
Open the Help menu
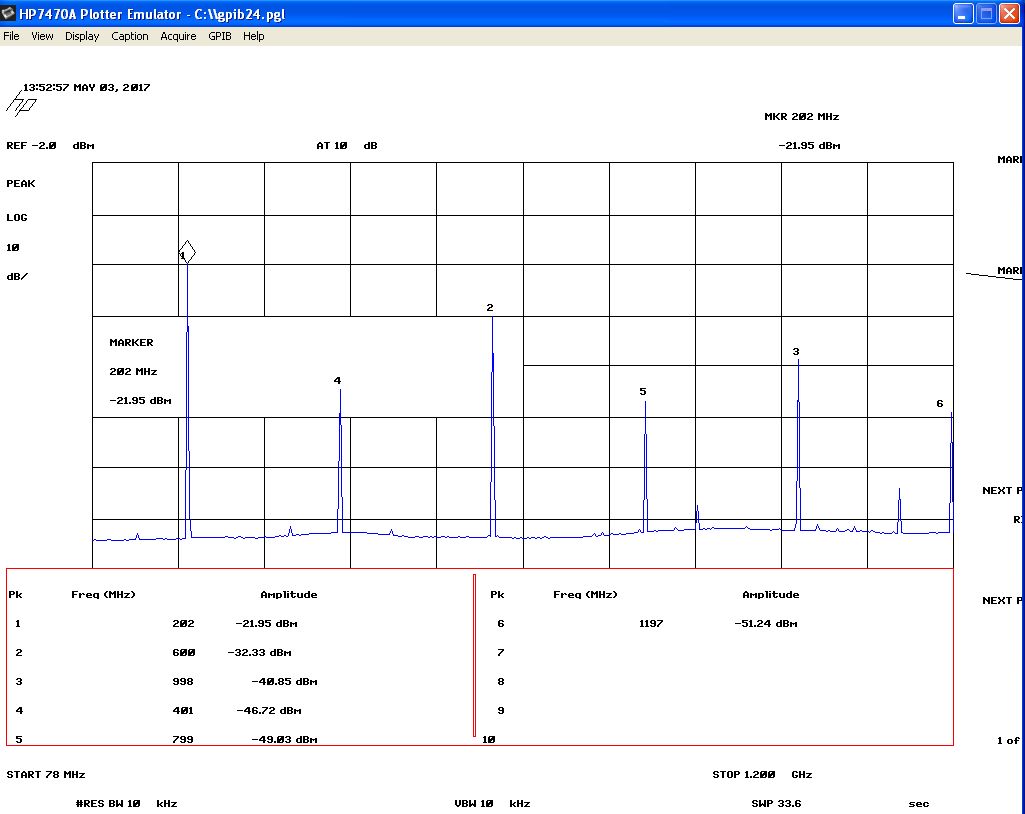(254, 36)
